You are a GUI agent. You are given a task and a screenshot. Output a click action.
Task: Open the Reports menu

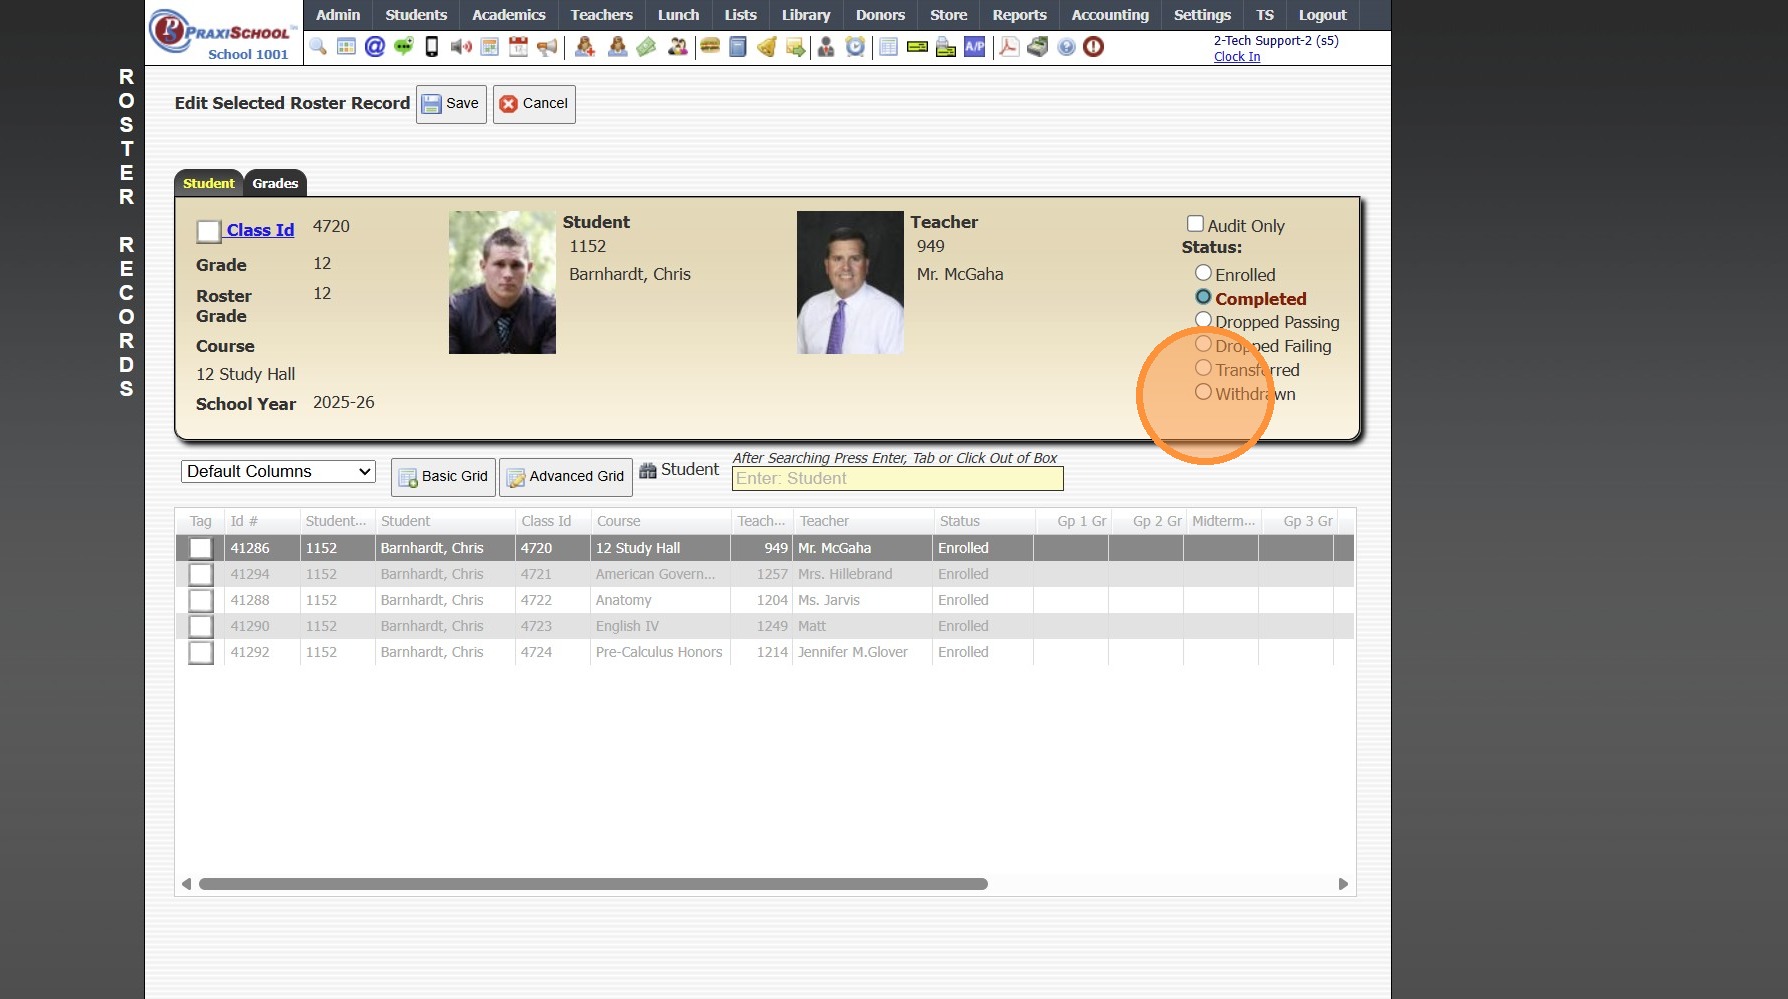pos(1019,15)
